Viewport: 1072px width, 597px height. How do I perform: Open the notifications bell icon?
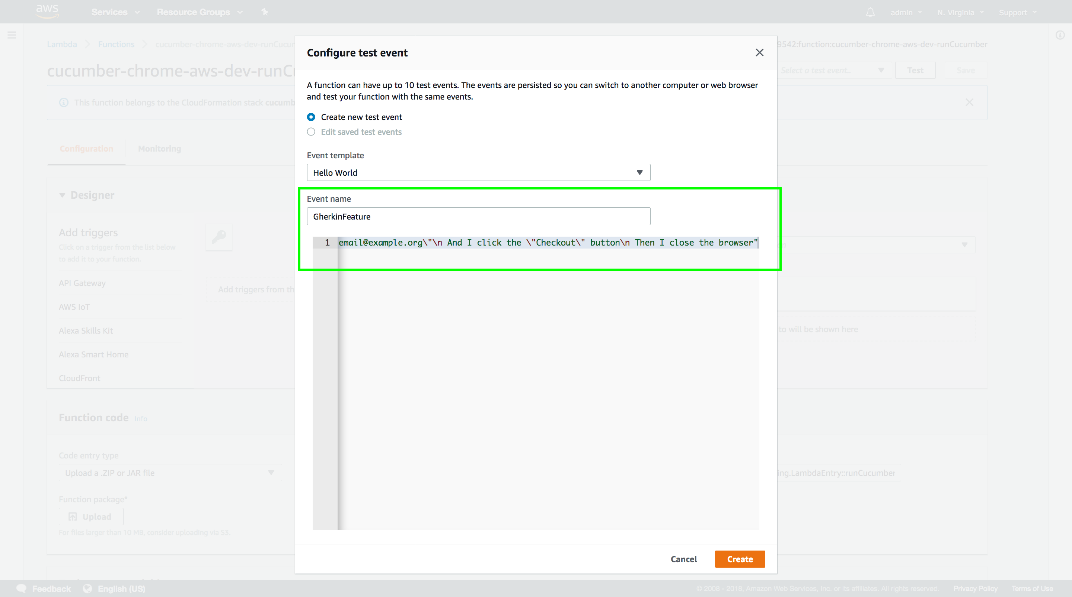[x=869, y=12]
